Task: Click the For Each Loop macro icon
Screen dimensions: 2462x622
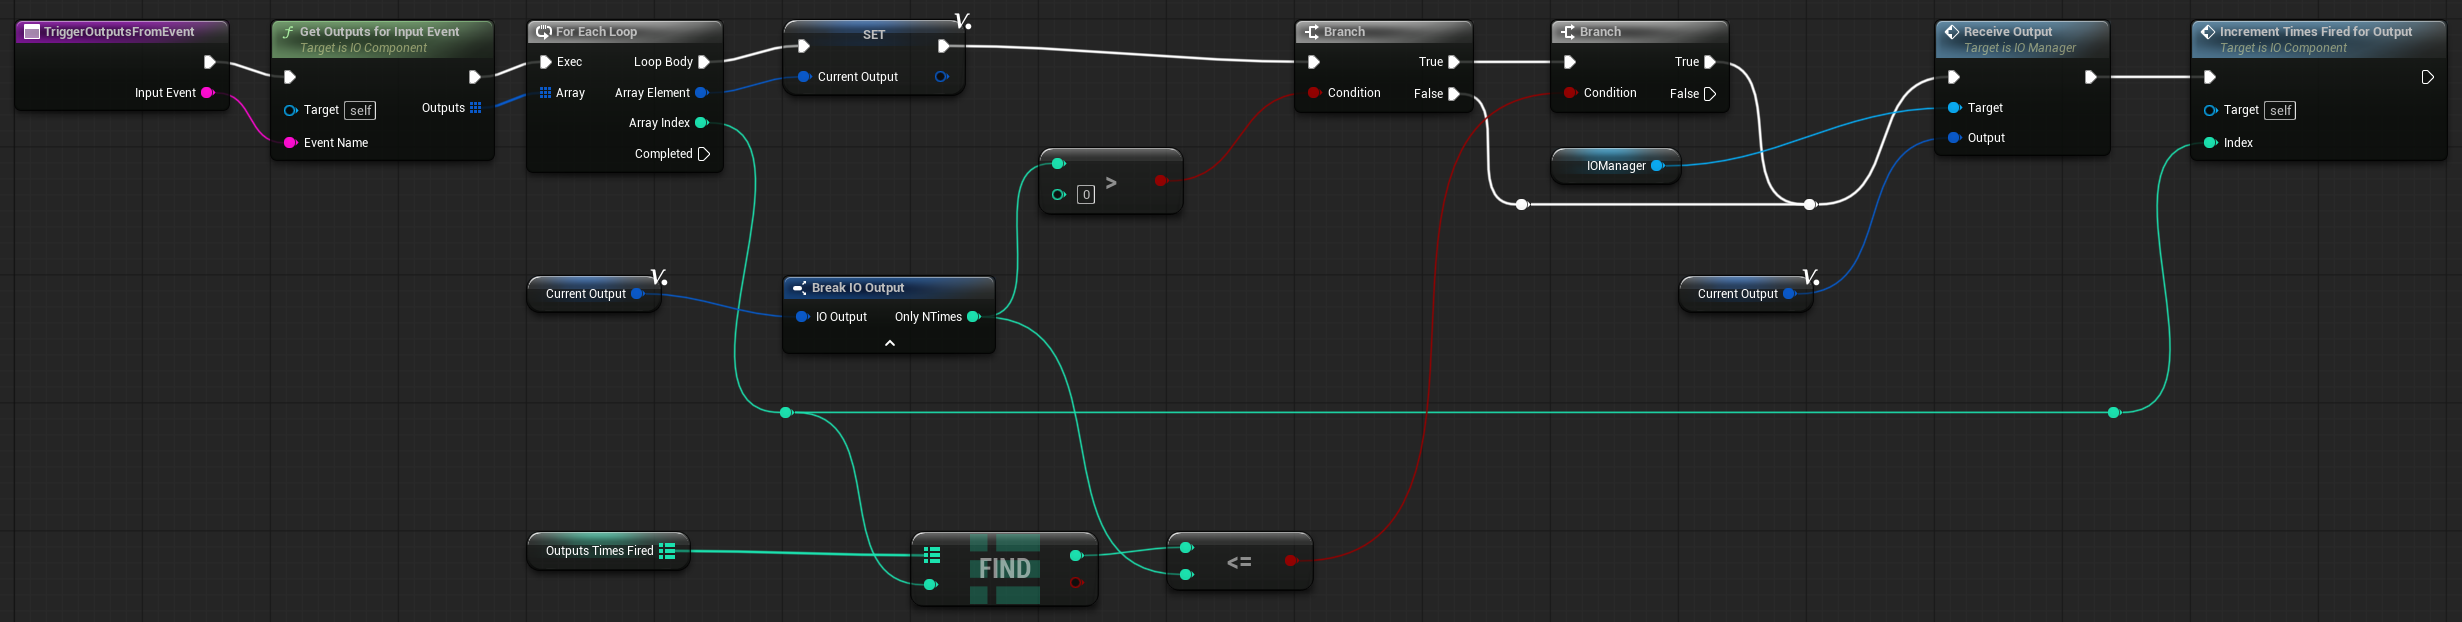Action: pyautogui.click(x=543, y=32)
